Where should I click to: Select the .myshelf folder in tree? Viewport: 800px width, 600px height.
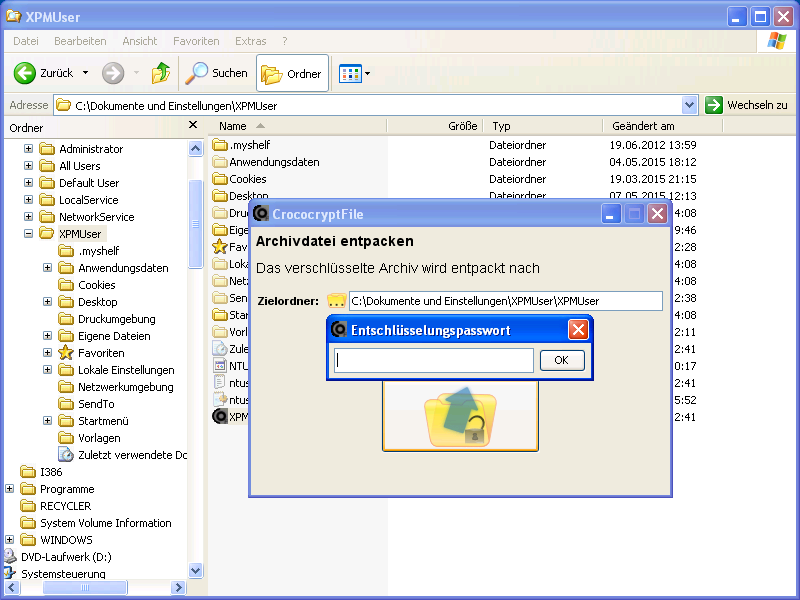[x=89, y=251]
